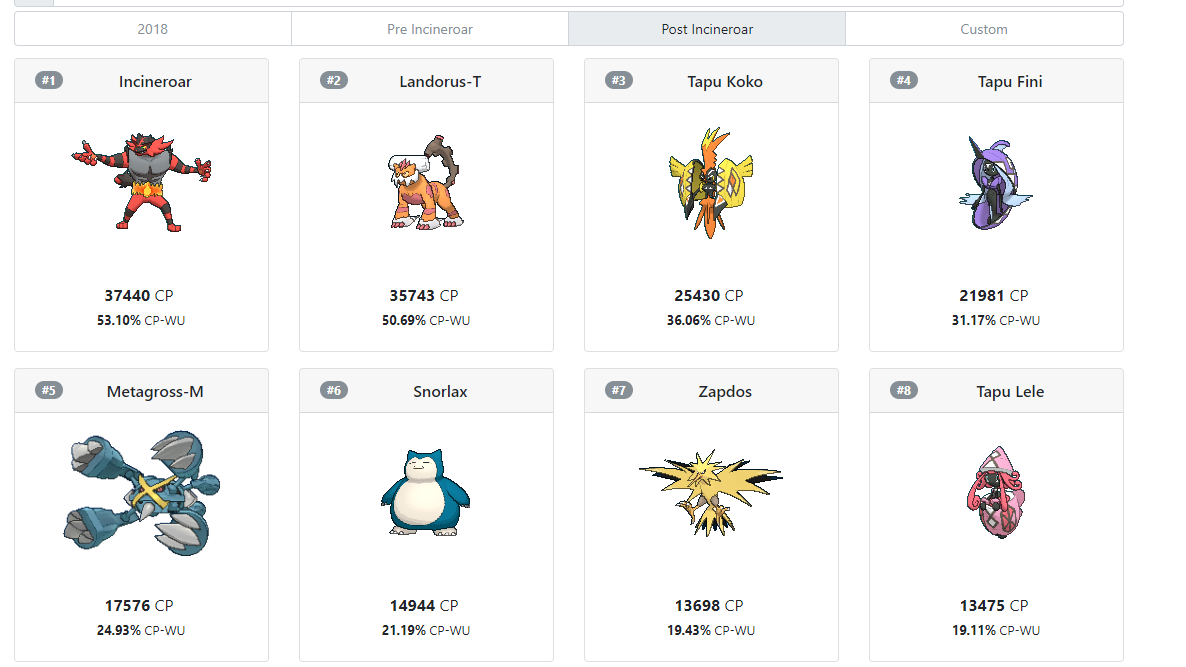Click the #3 rank badge
The width and height of the screenshot is (1186, 667).
click(619, 80)
